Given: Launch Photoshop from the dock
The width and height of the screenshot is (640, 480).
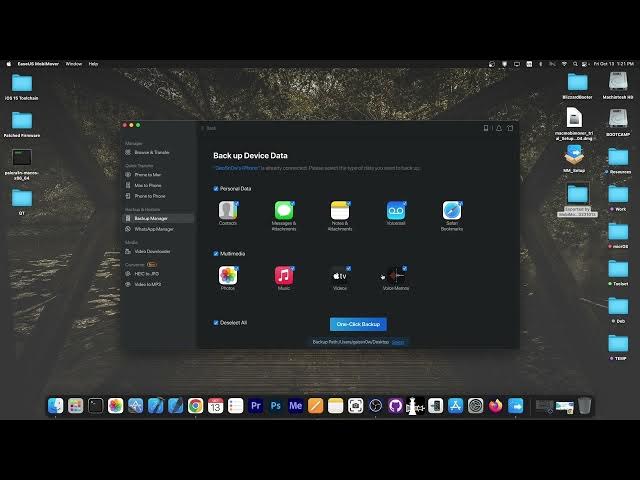Looking at the screenshot, I should point(276,406).
